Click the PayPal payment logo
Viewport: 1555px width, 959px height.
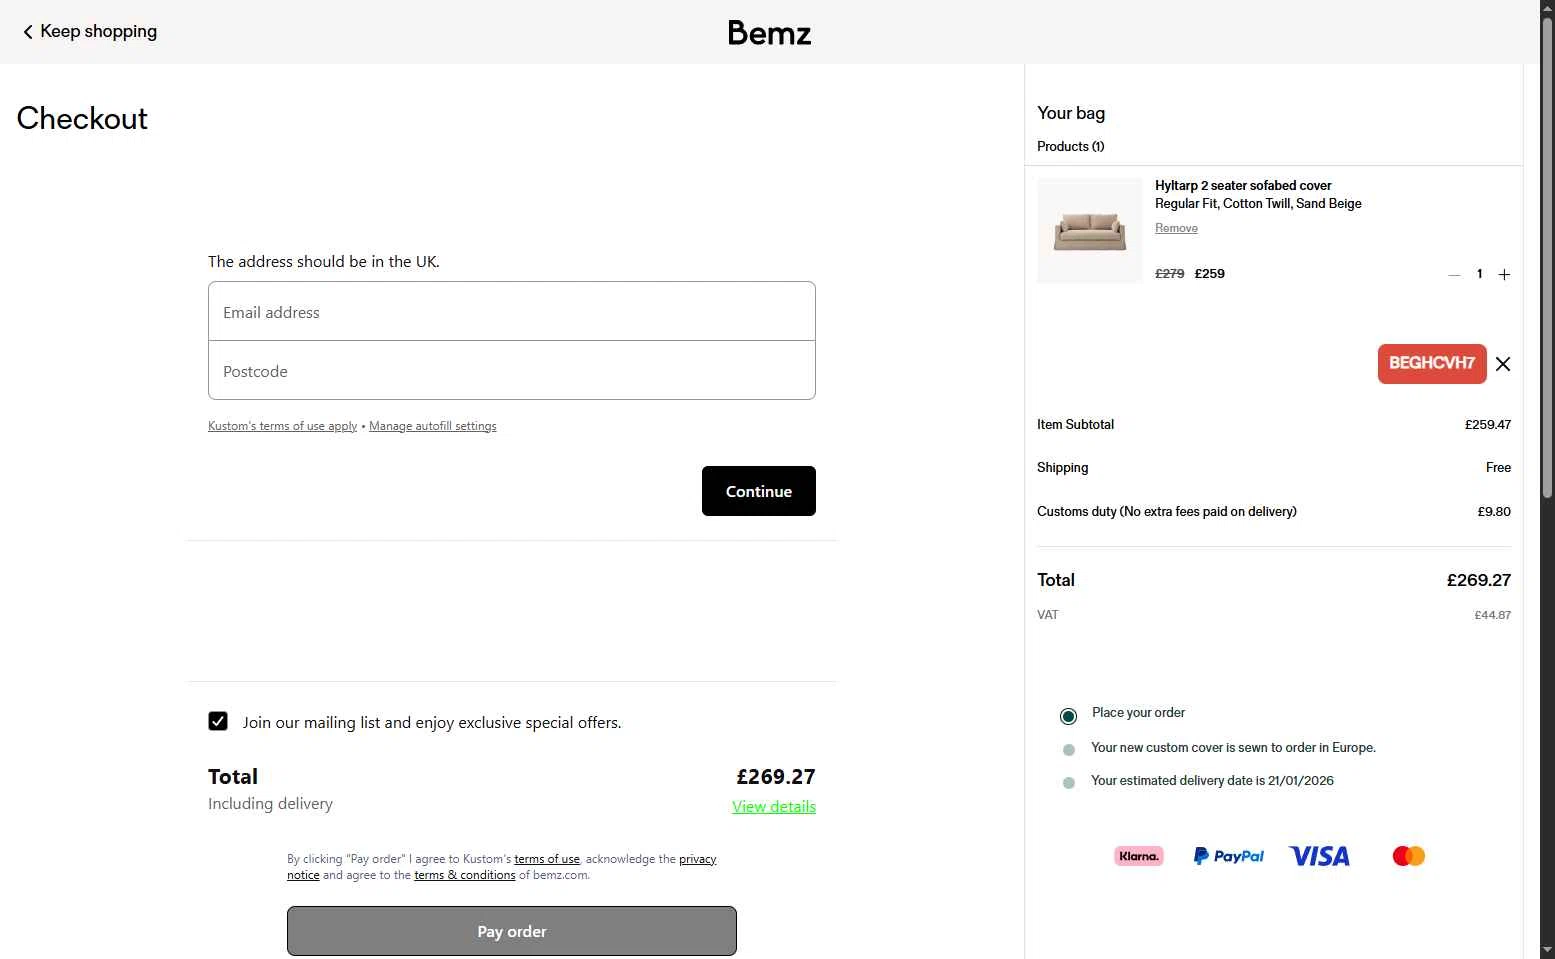coord(1229,856)
